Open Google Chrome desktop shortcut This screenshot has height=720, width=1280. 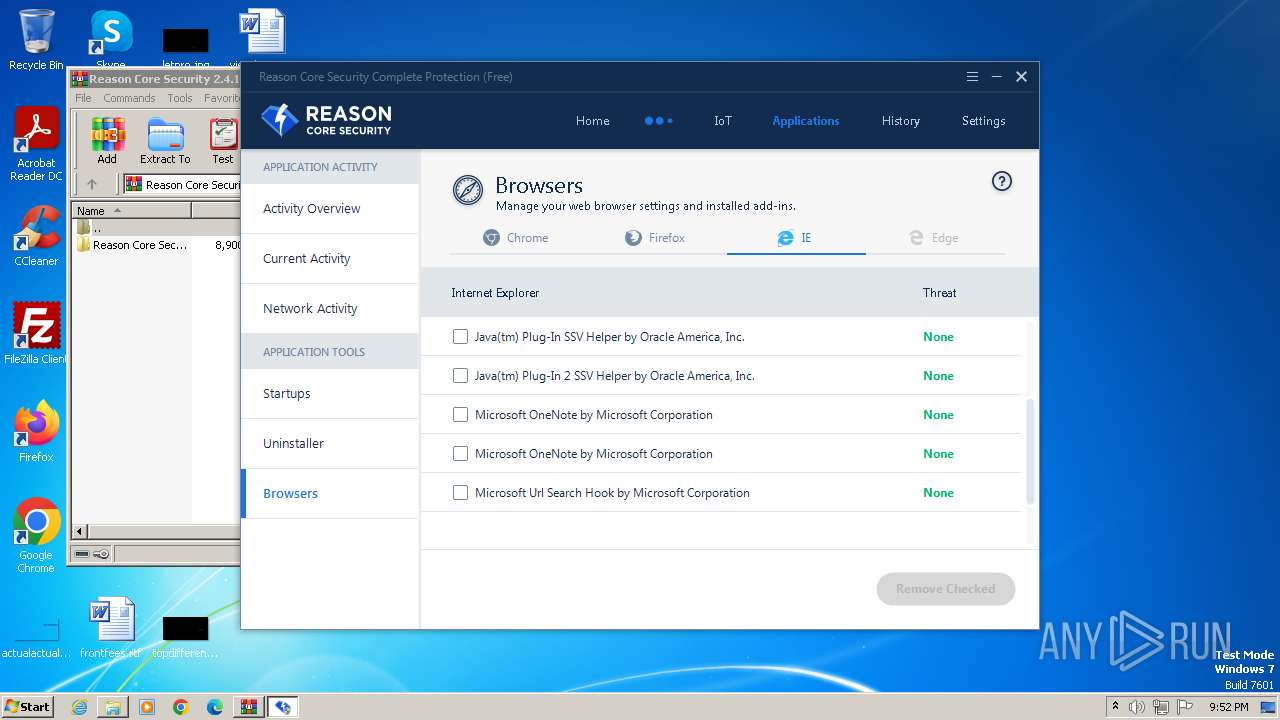pyautogui.click(x=36, y=536)
